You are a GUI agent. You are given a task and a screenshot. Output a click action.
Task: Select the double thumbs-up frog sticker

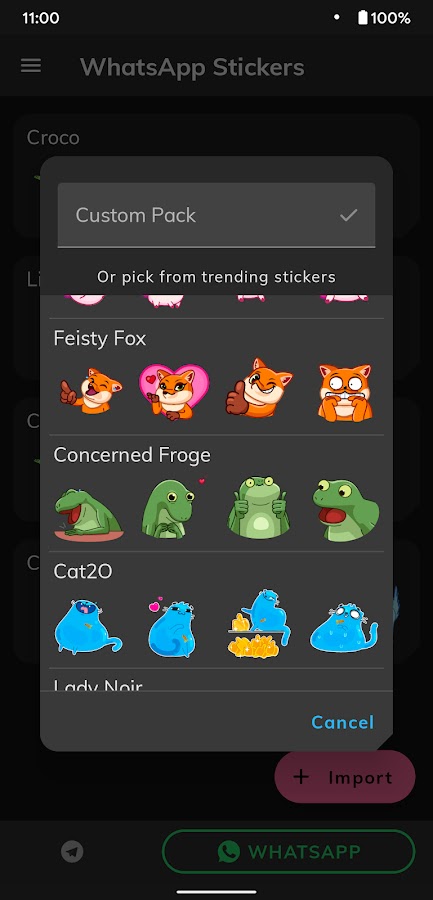coord(258,507)
